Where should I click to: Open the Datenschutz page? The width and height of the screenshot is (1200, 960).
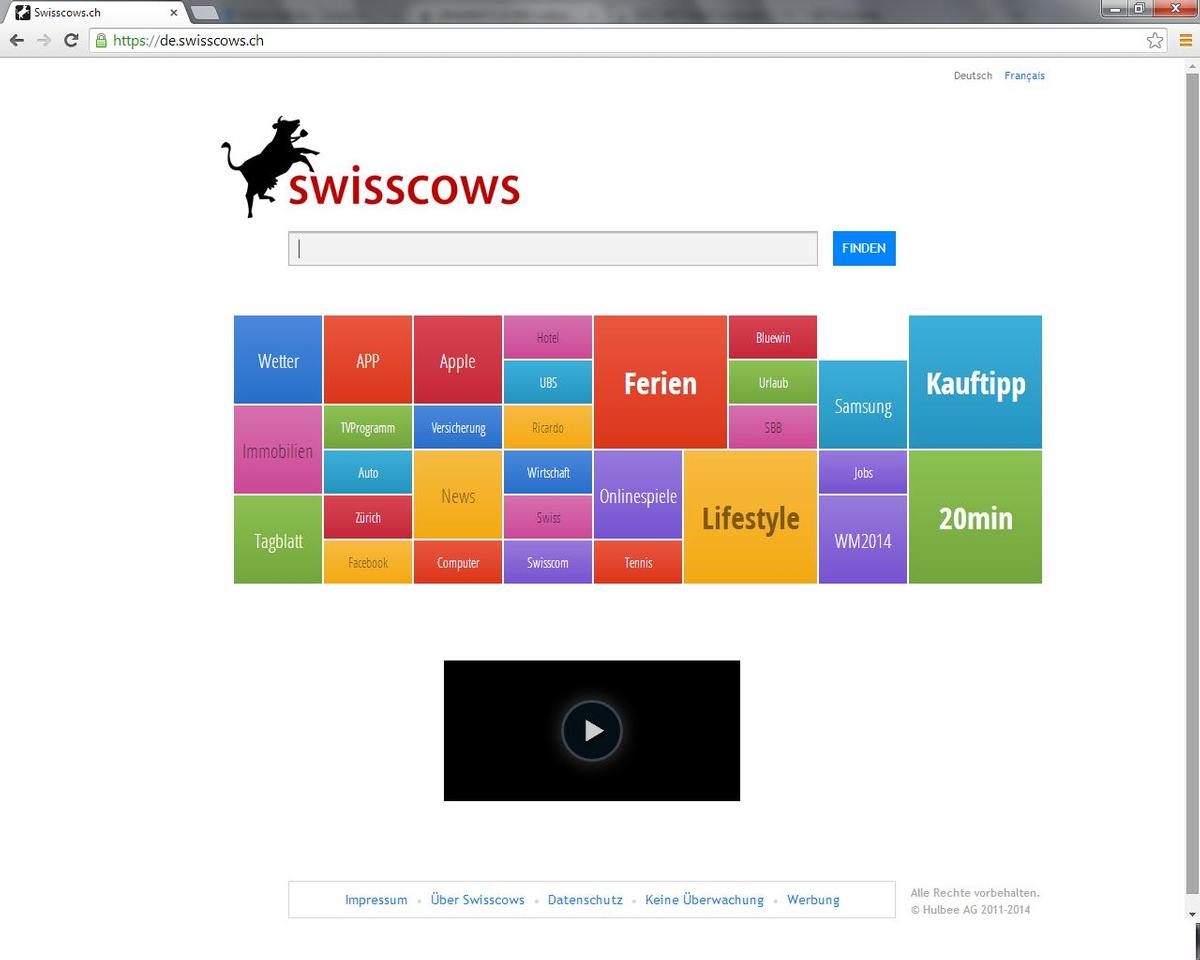[585, 899]
